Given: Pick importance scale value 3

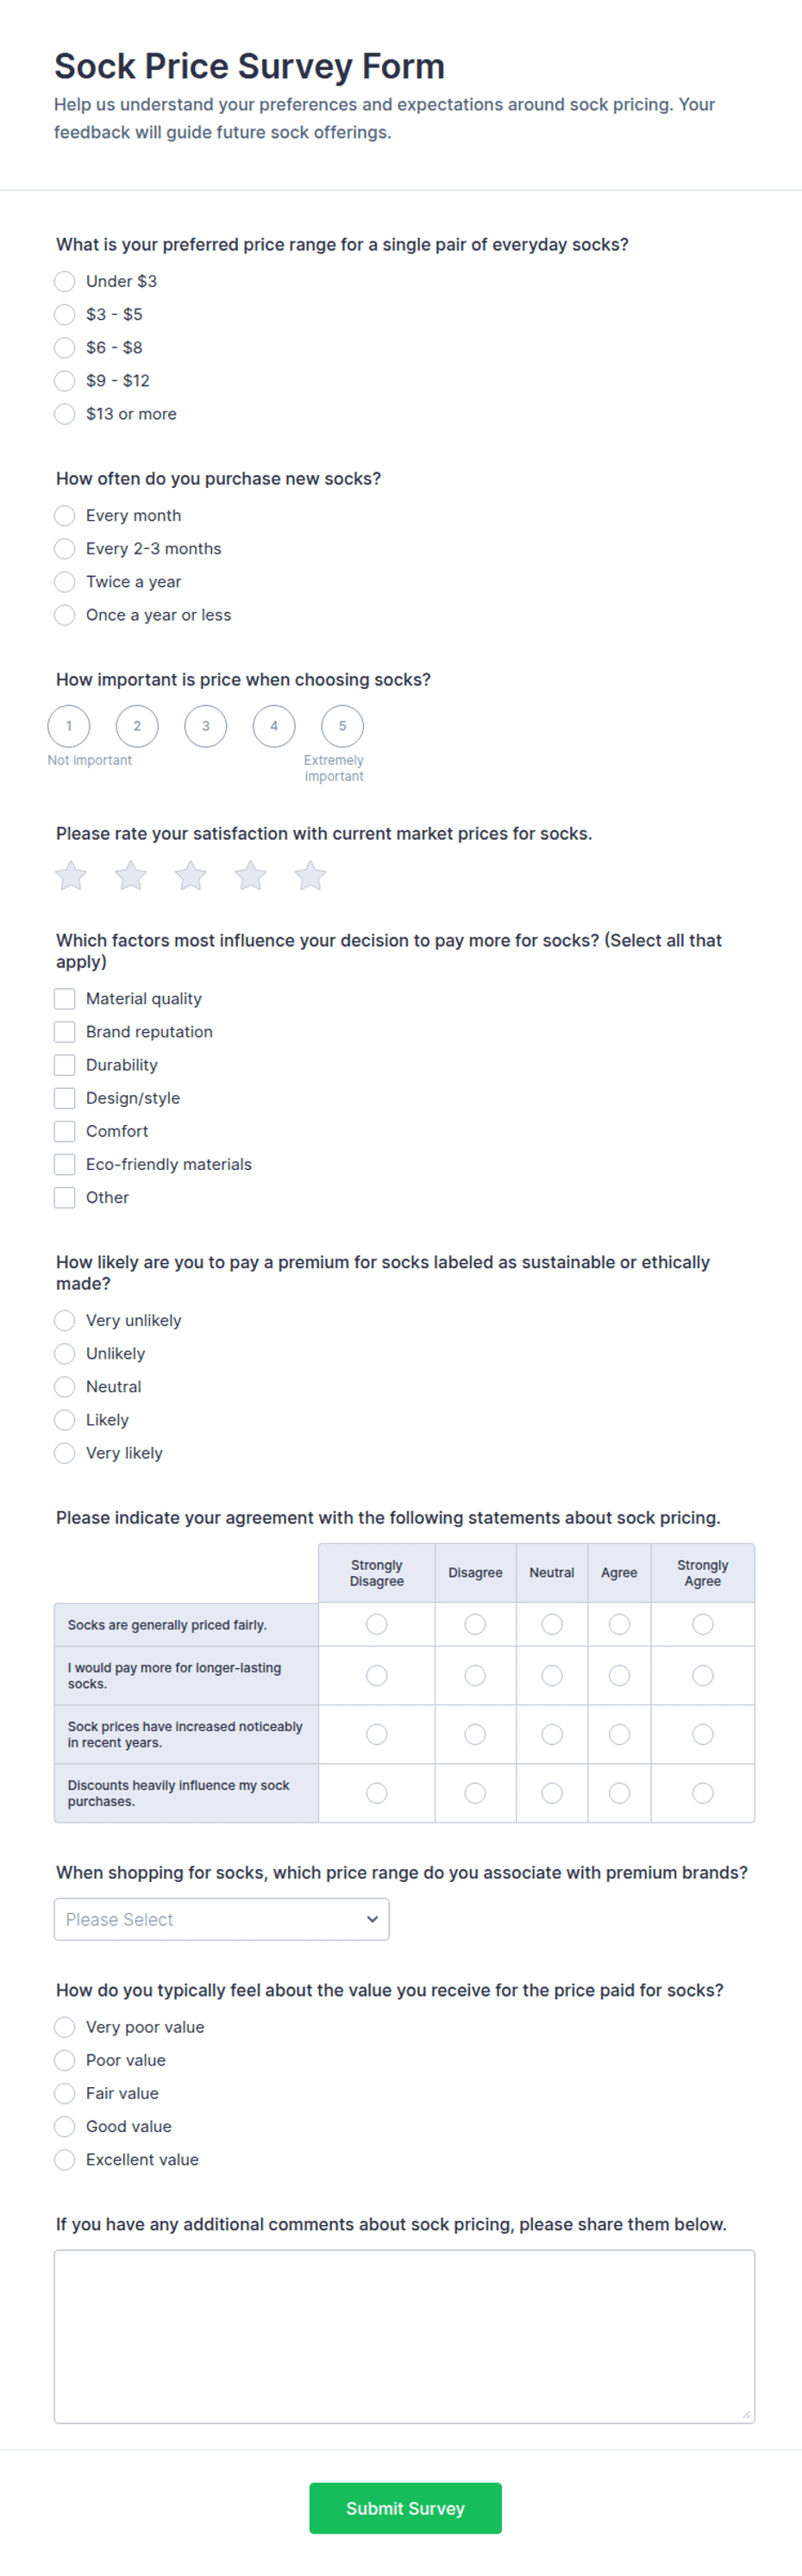Looking at the screenshot, I should pyautogui.click(x=206, y=726).
